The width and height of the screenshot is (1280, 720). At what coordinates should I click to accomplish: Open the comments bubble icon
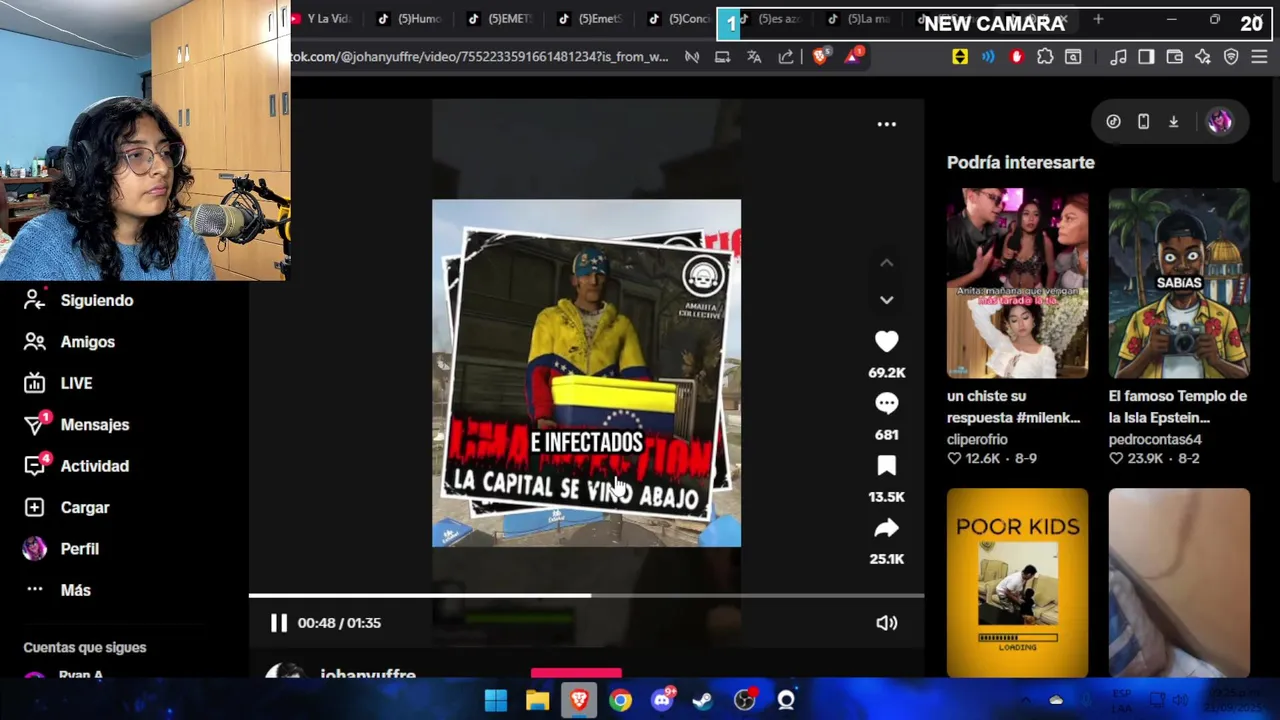(886, 403)
